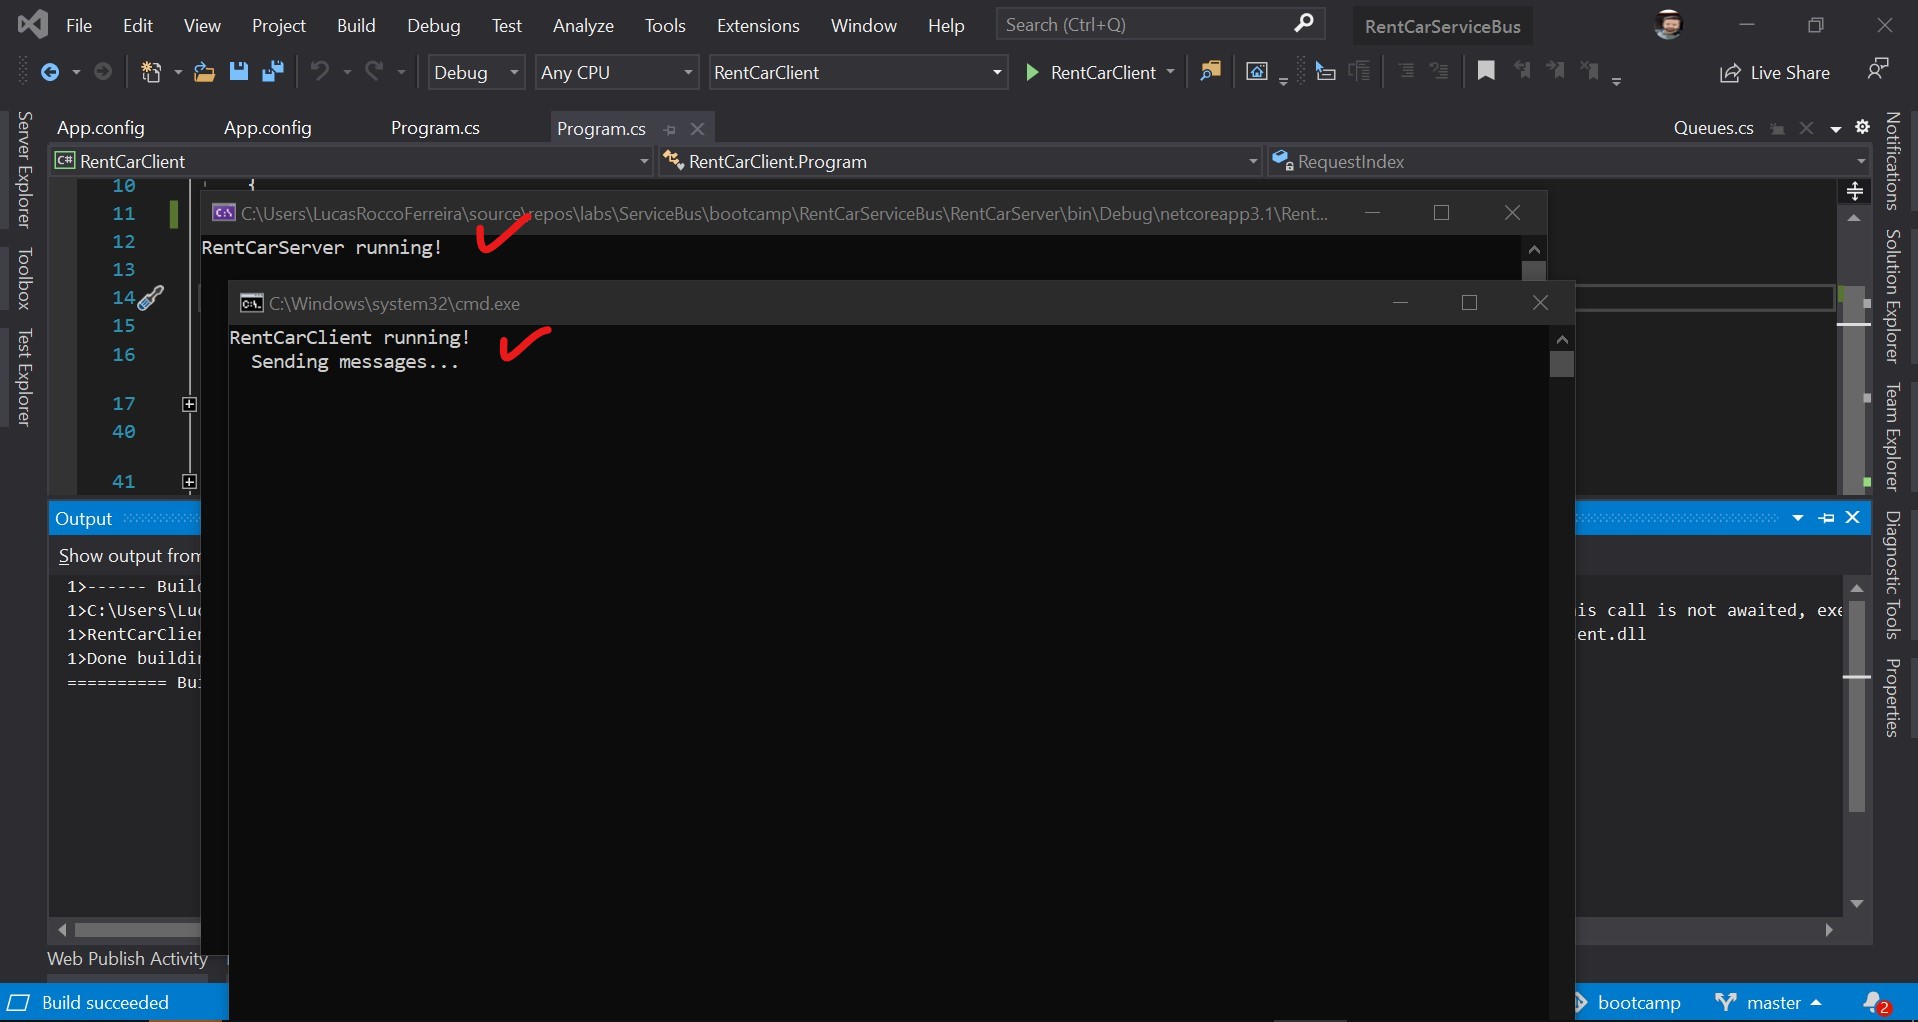Click the Search (Ctrl+Q) input box

pos(1160,24)
